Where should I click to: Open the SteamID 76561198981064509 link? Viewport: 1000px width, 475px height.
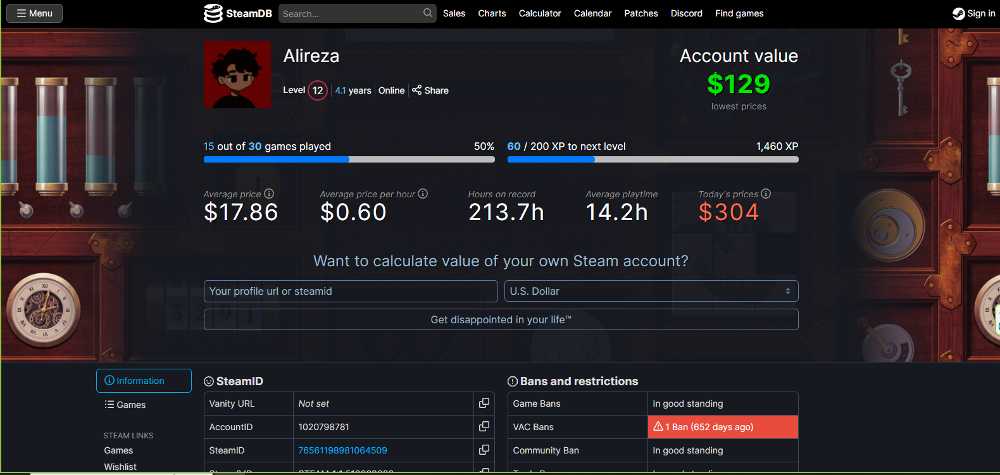coord(342,450)
